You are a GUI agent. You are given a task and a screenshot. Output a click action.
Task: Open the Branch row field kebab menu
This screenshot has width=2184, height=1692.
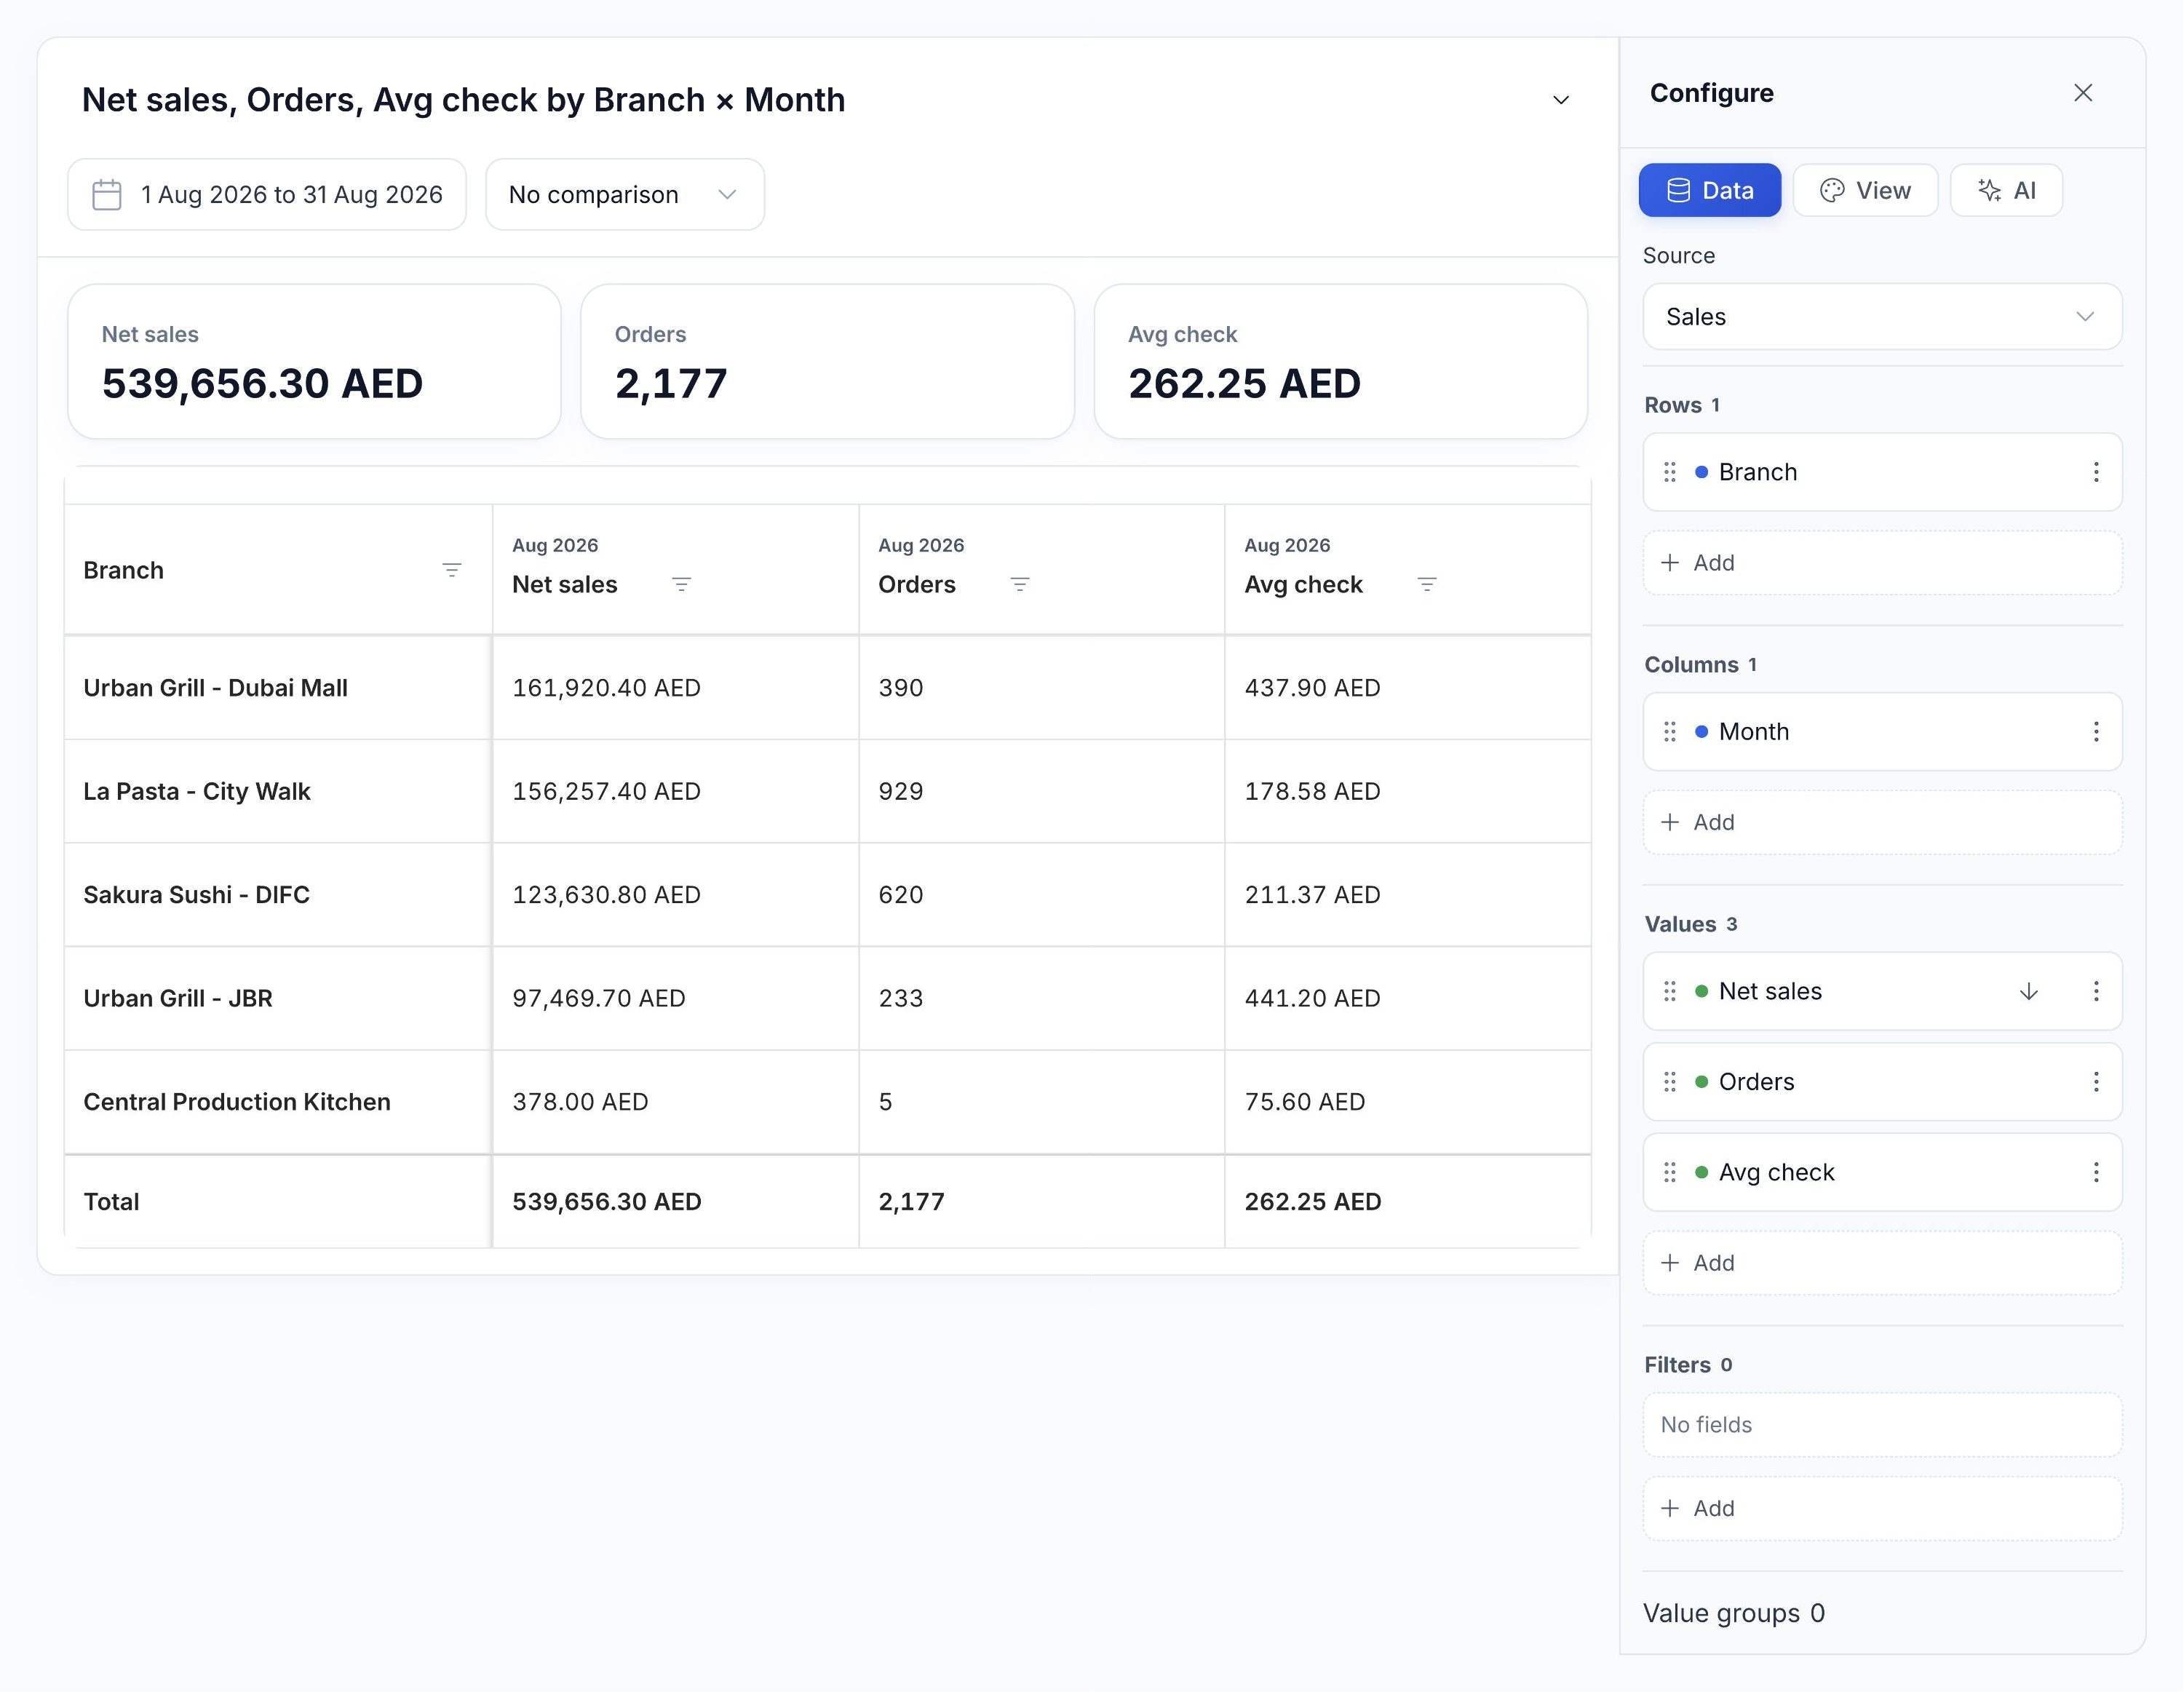pyautogui.click(x=2096, y=472)
